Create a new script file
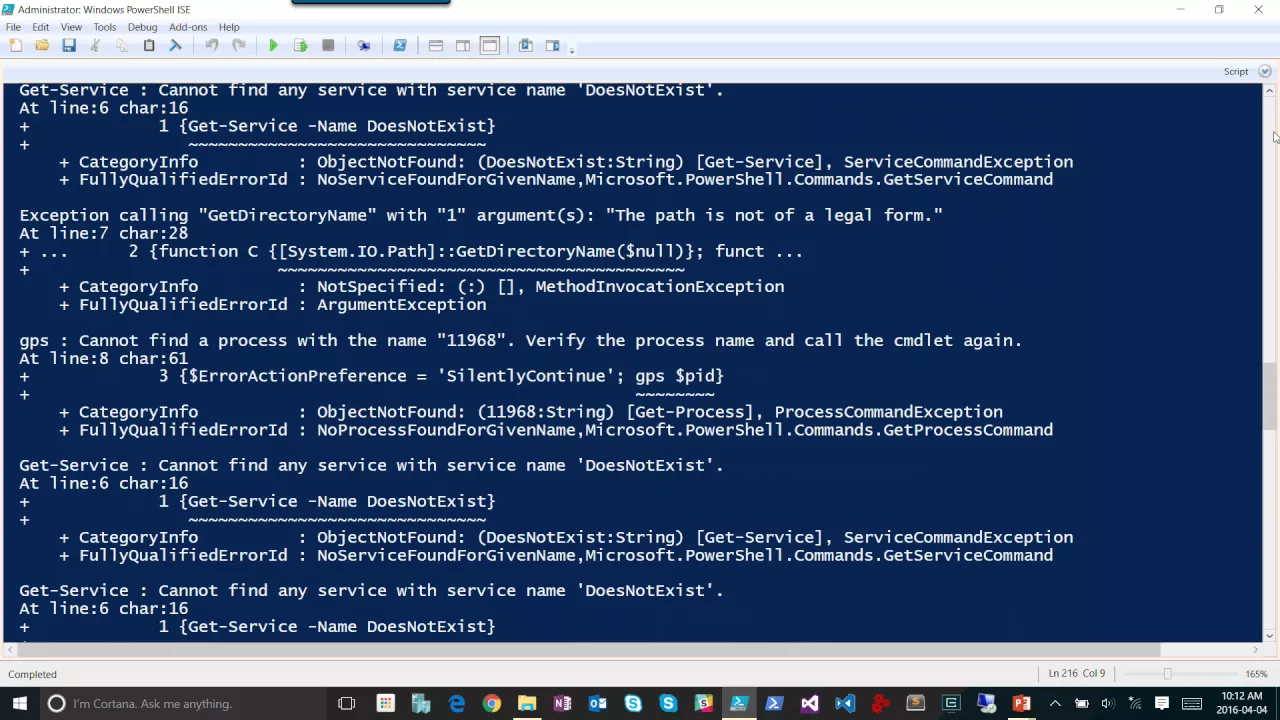Screen dimensions: 1280x720 click(x=15, y=46)
